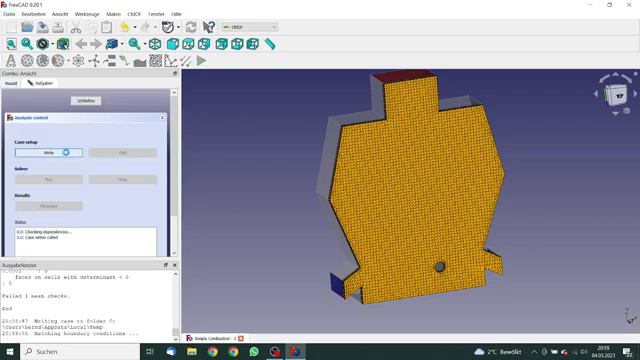Open the dropdown beside Sync view icon

tap(122, 44)
